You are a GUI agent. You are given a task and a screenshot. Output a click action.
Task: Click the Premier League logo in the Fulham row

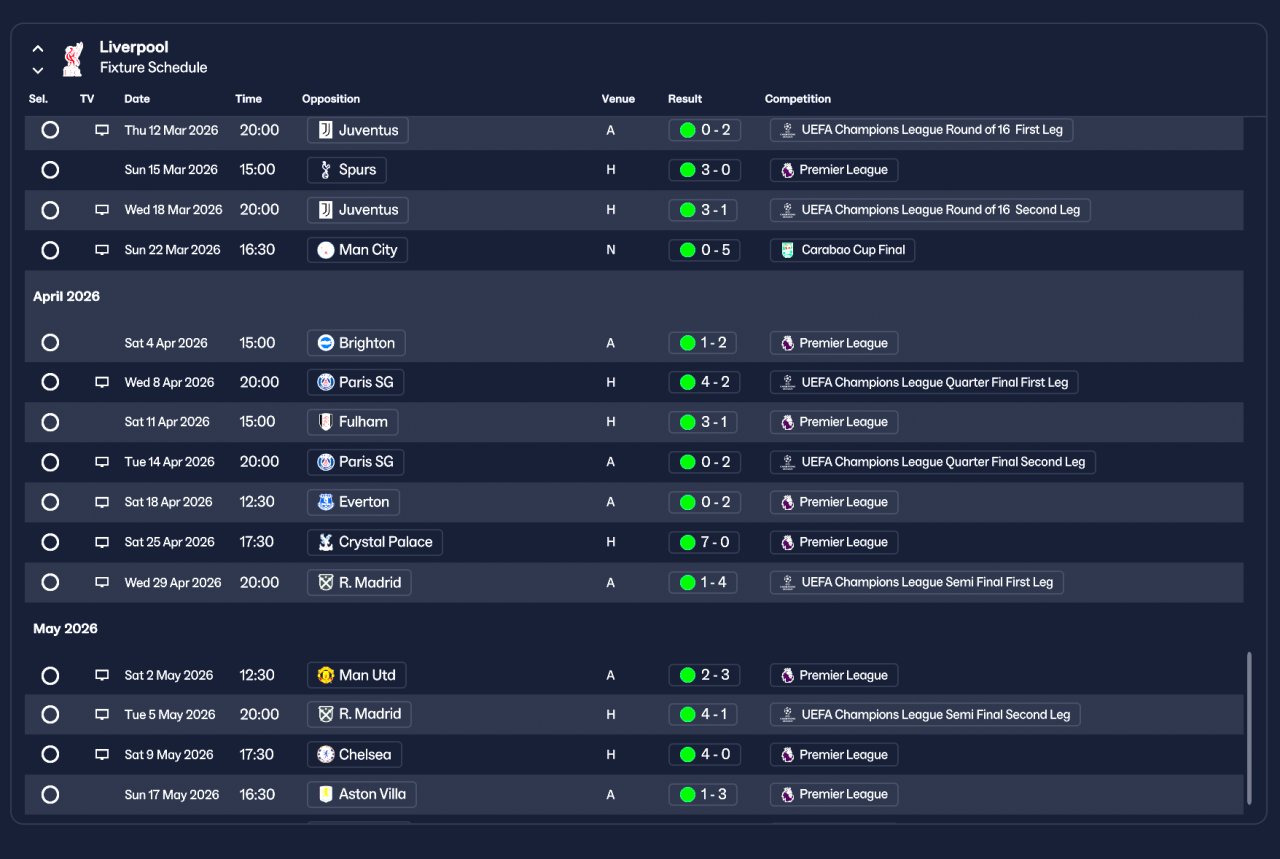(x=788, y=422)
